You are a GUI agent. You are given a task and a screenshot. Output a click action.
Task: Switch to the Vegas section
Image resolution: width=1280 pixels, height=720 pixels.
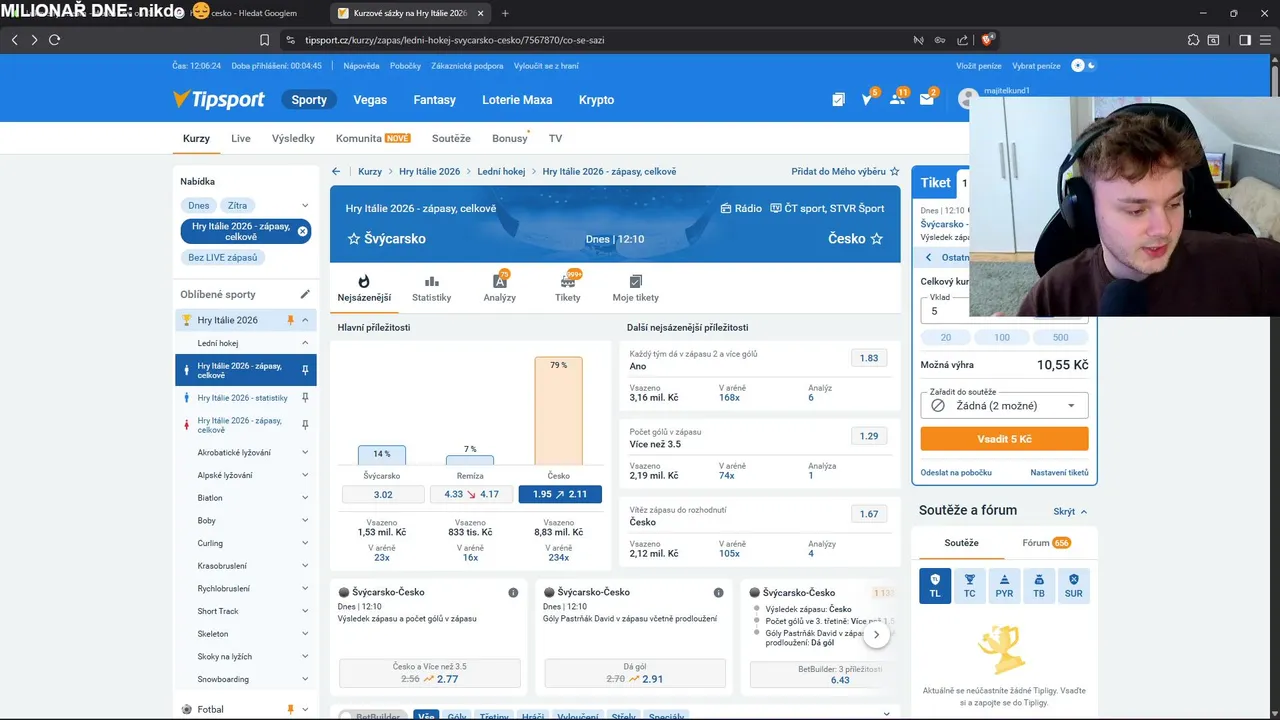click(370, 100)
